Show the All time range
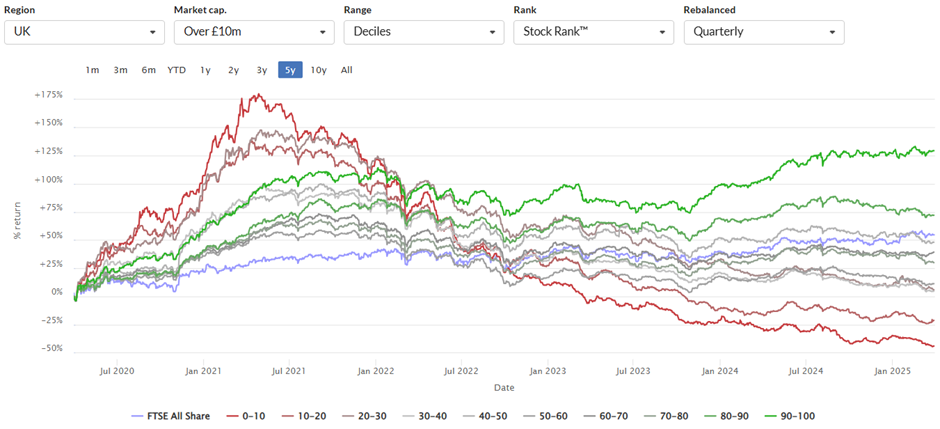This screenshot has height=429, width=940. (347, 70)
